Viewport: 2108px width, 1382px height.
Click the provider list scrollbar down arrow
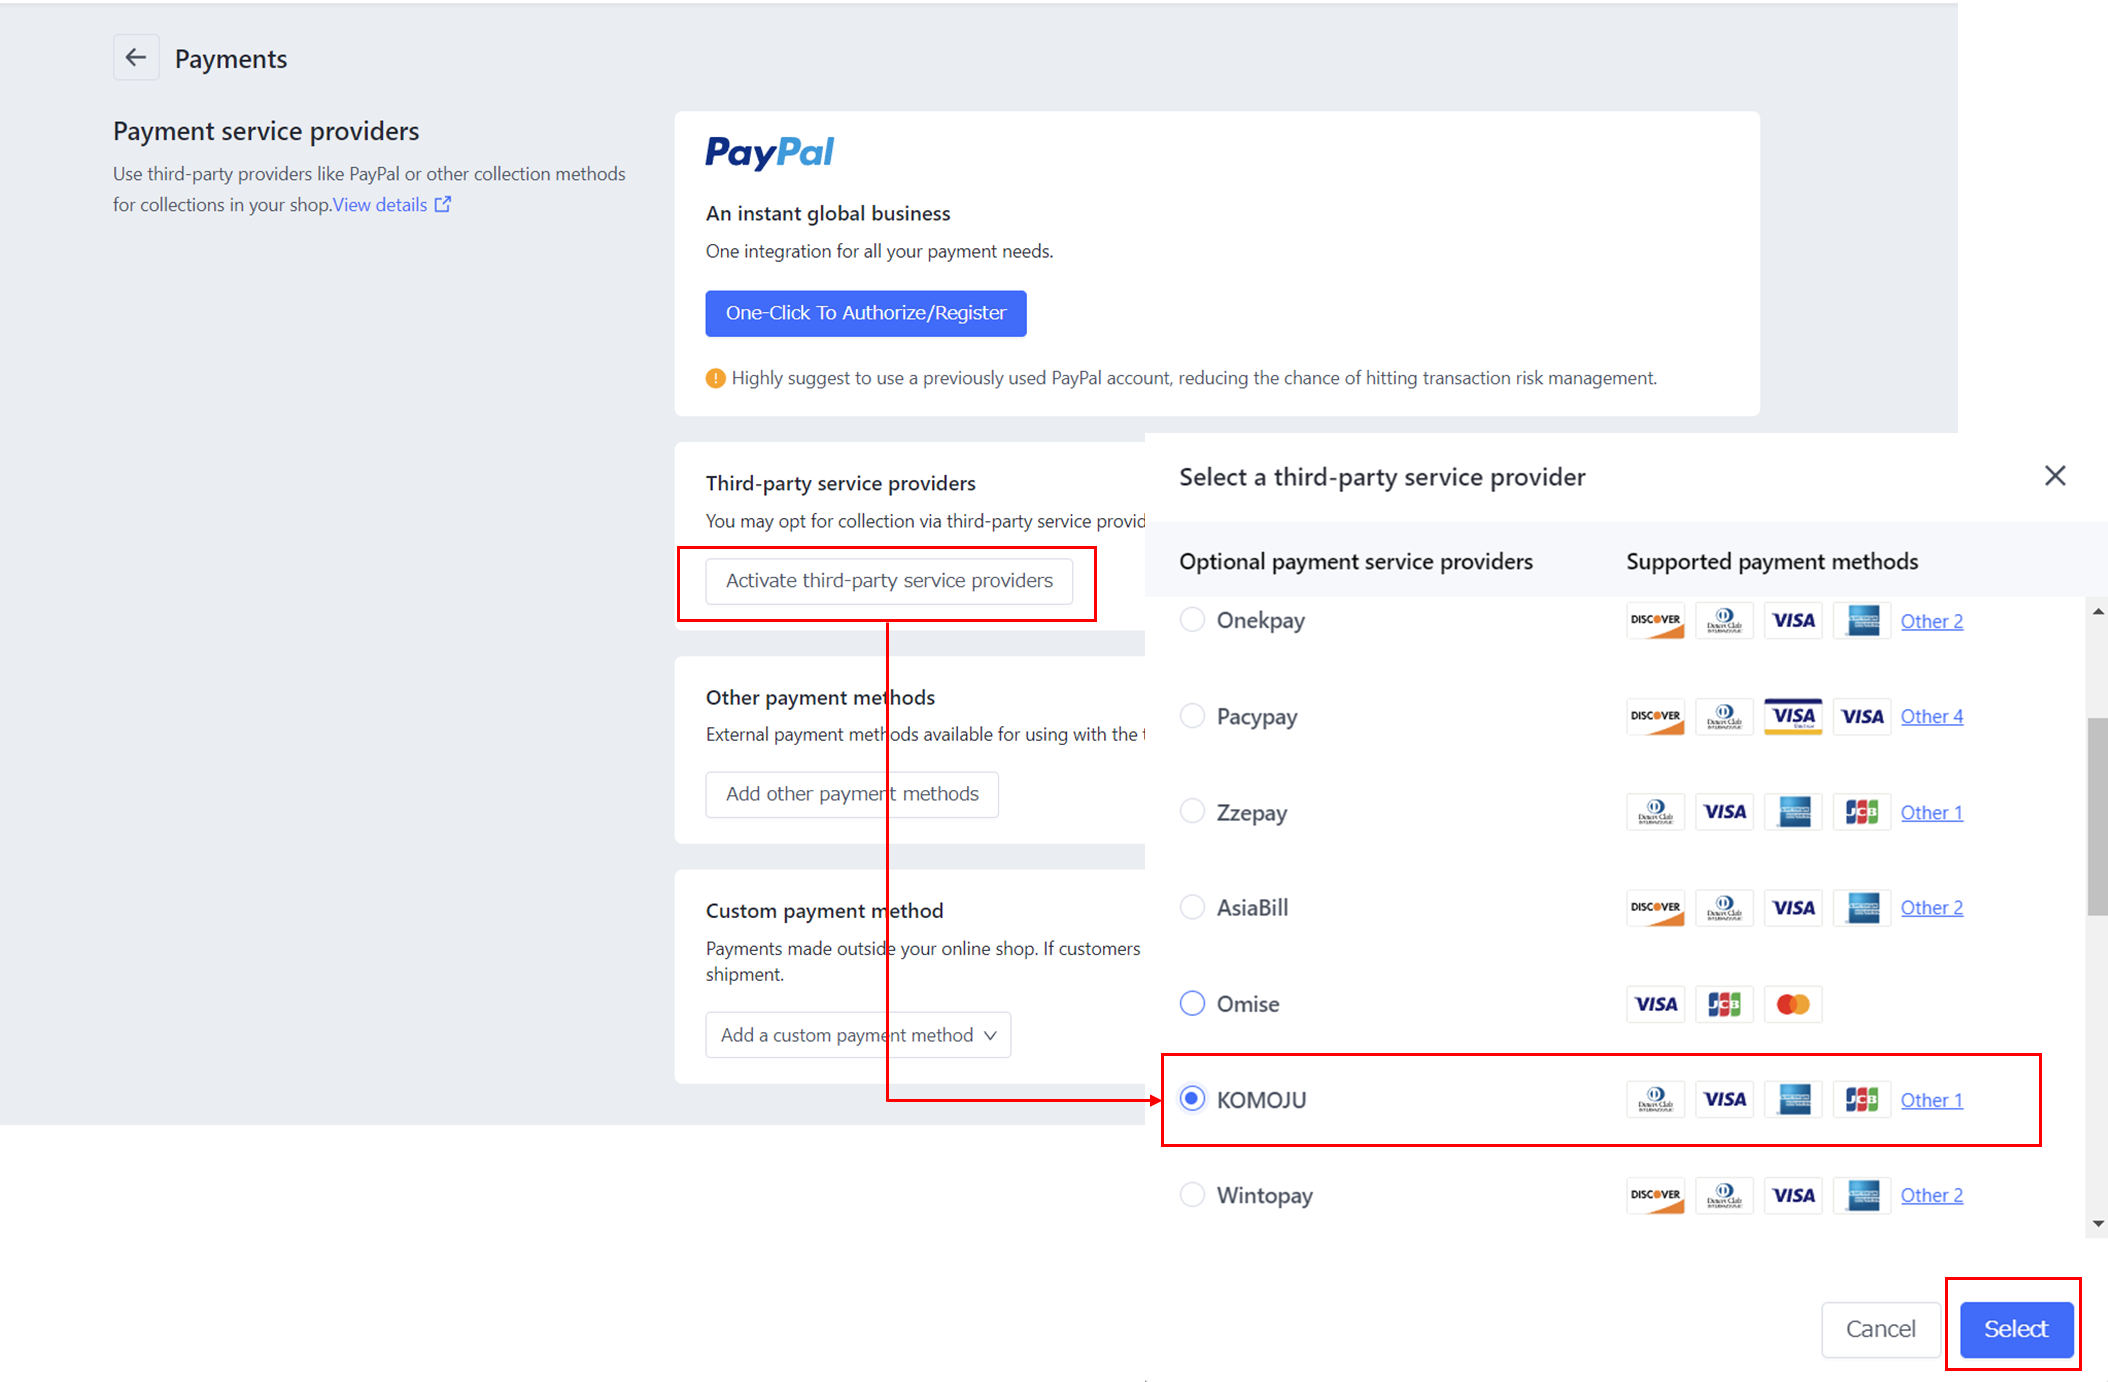pos(2098,1223)
